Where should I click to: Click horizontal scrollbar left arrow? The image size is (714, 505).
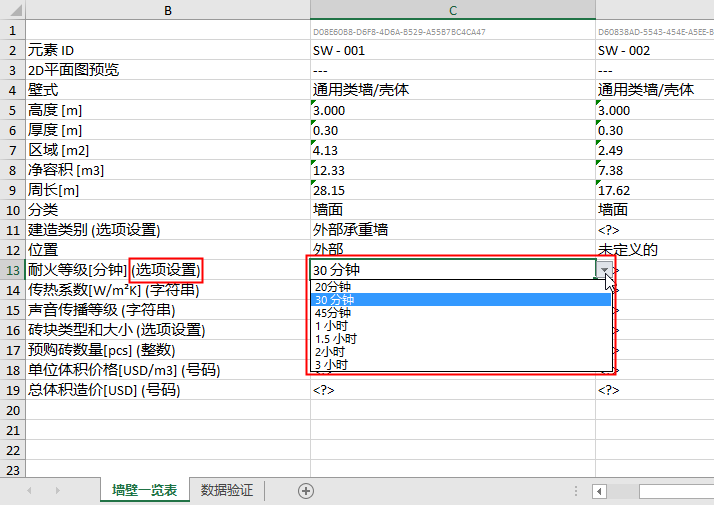coord(599,491)
